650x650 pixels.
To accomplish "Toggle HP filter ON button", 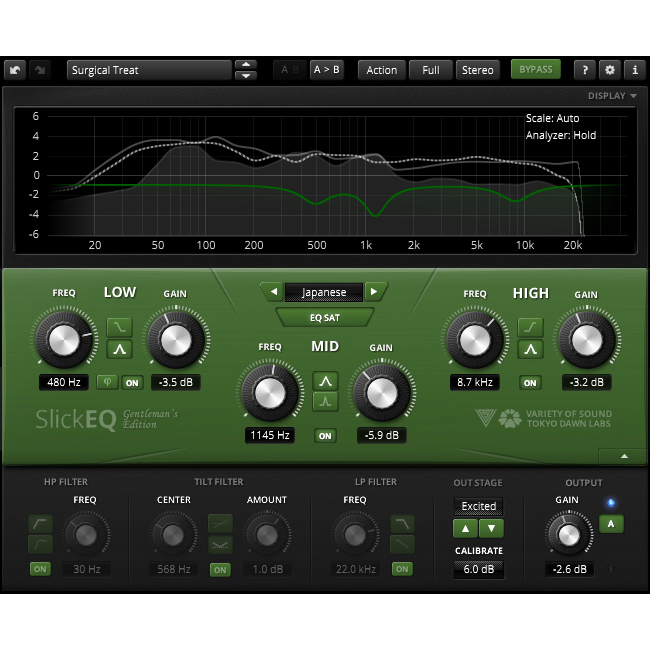I will point(40,569).
